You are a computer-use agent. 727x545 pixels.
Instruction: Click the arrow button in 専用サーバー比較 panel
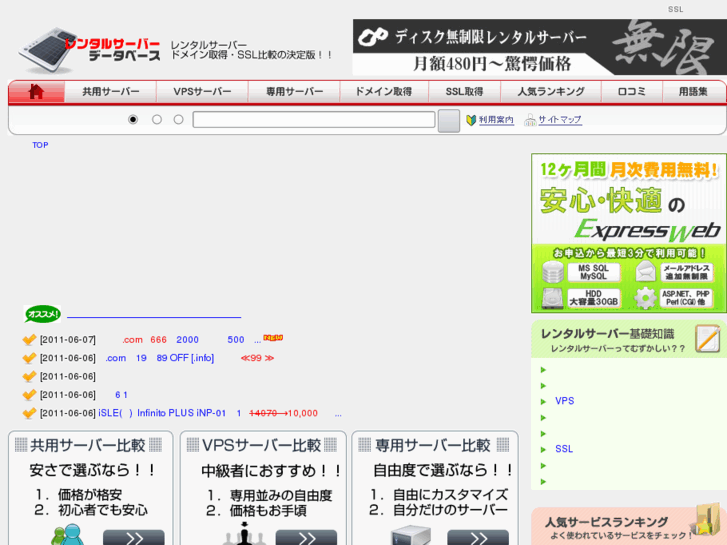[x=478, y=538]
